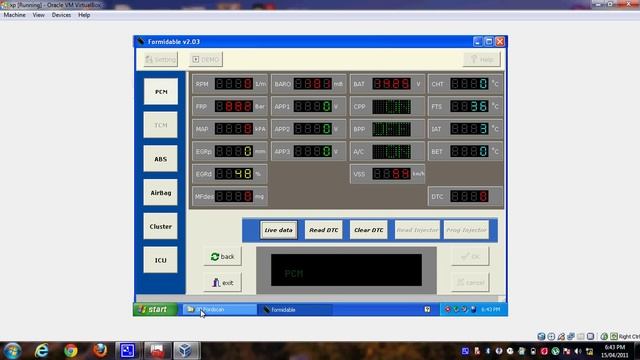Viewport: 640px width, 360px height.
Task: Start Live data monitoring
Action: click(278, 230)
